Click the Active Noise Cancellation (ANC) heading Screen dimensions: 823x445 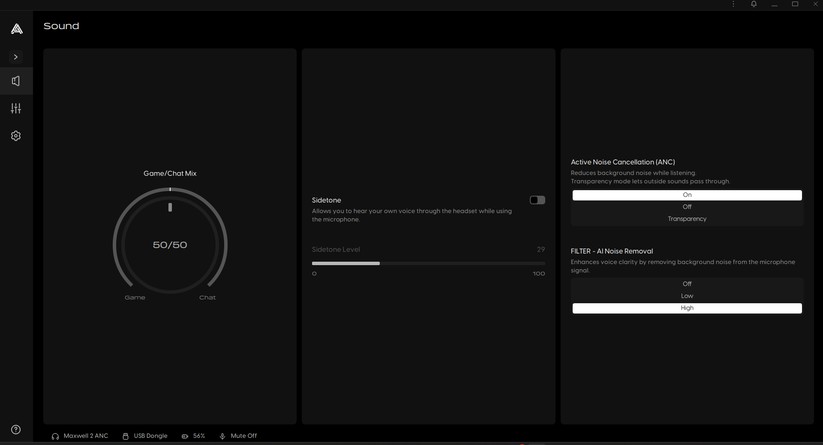pyautogui.click(x=623, y=162)
